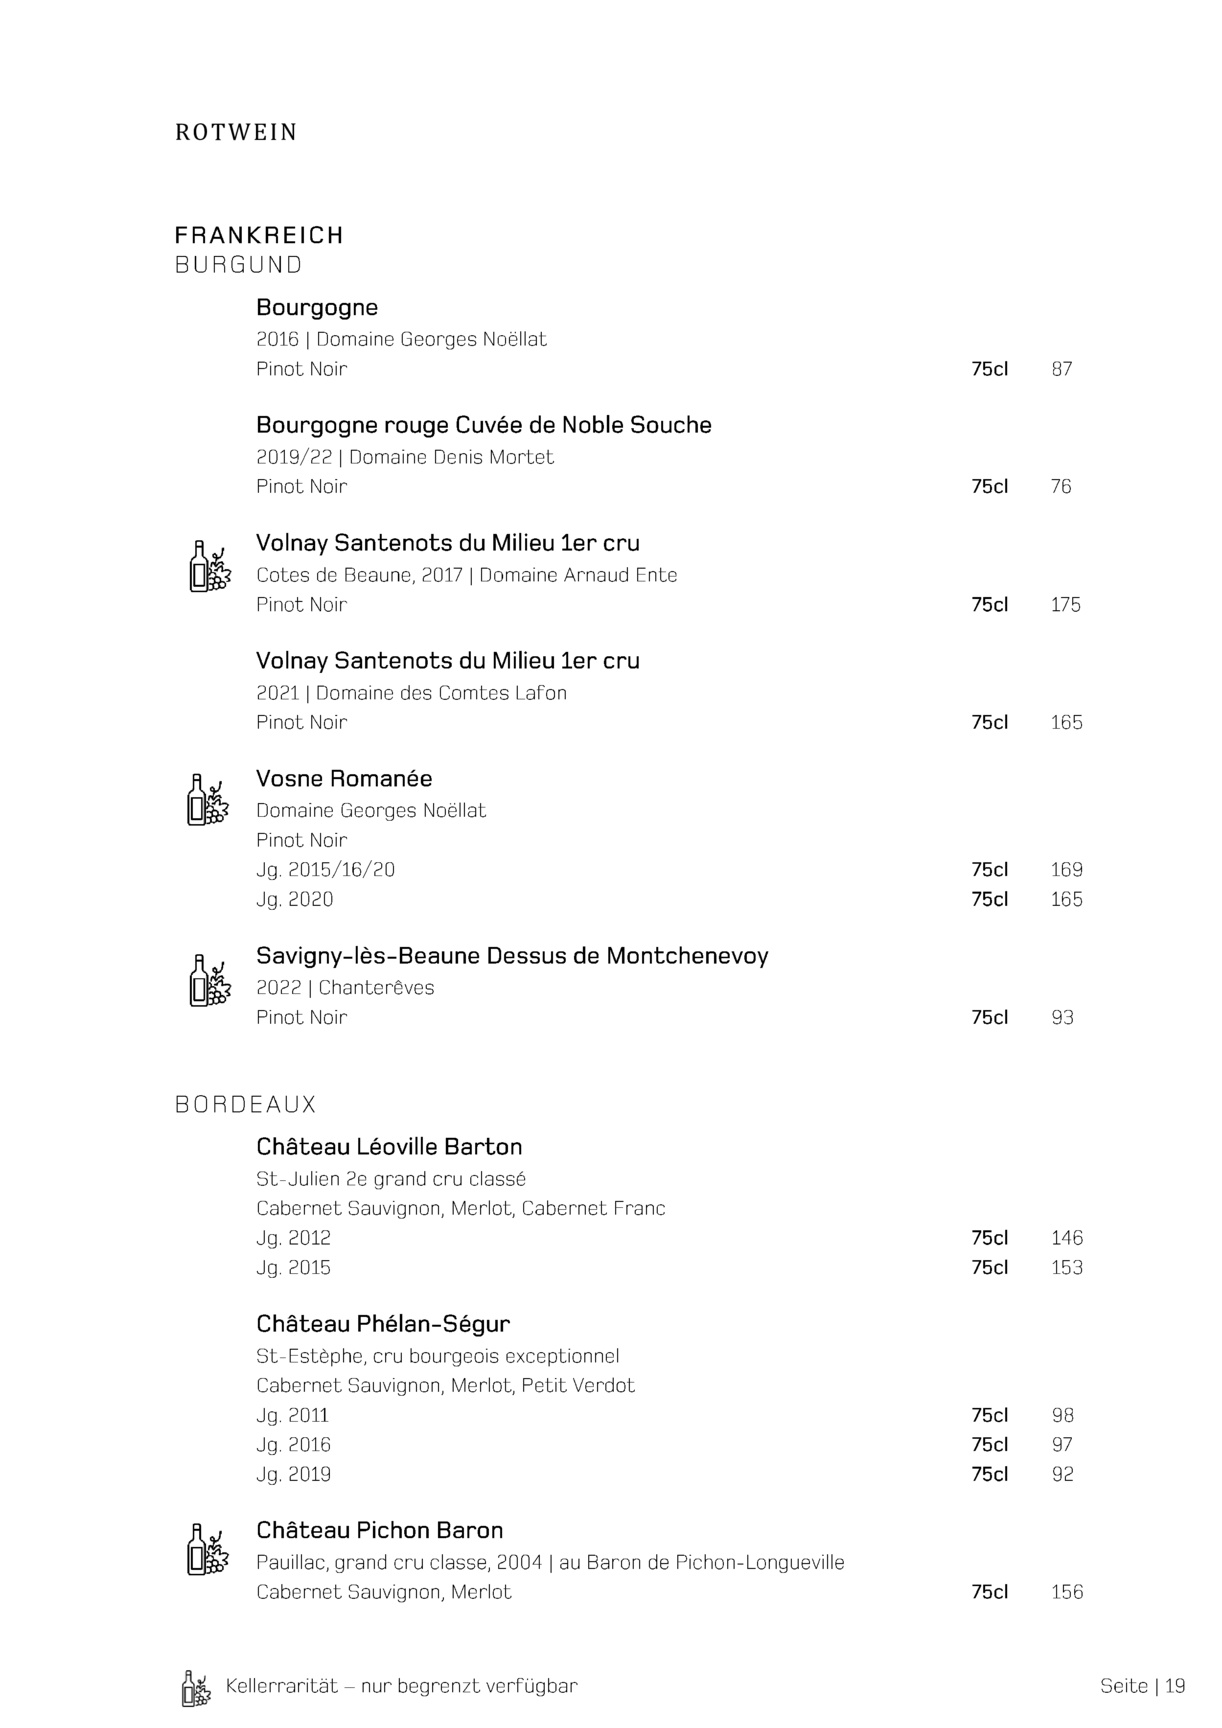Viewport: 1222px width, 1728px height.
Task: Select the ROTWEIN page heading
Action: [236, 133]
